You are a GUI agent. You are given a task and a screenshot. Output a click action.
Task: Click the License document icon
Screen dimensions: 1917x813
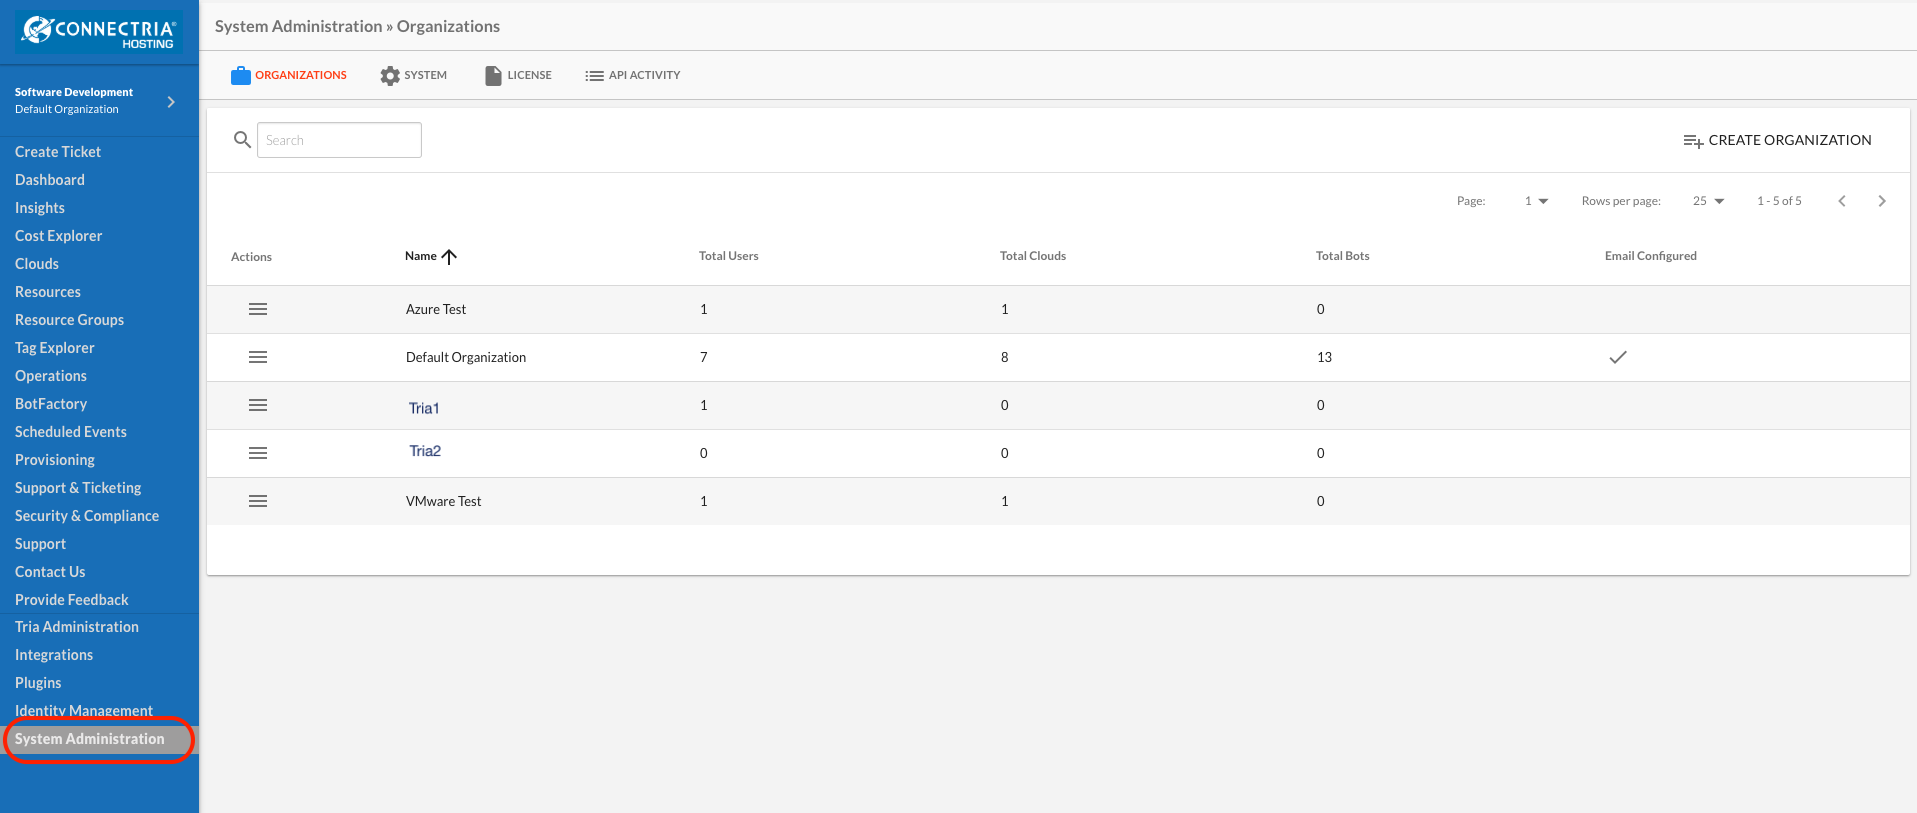coord(493,76)
